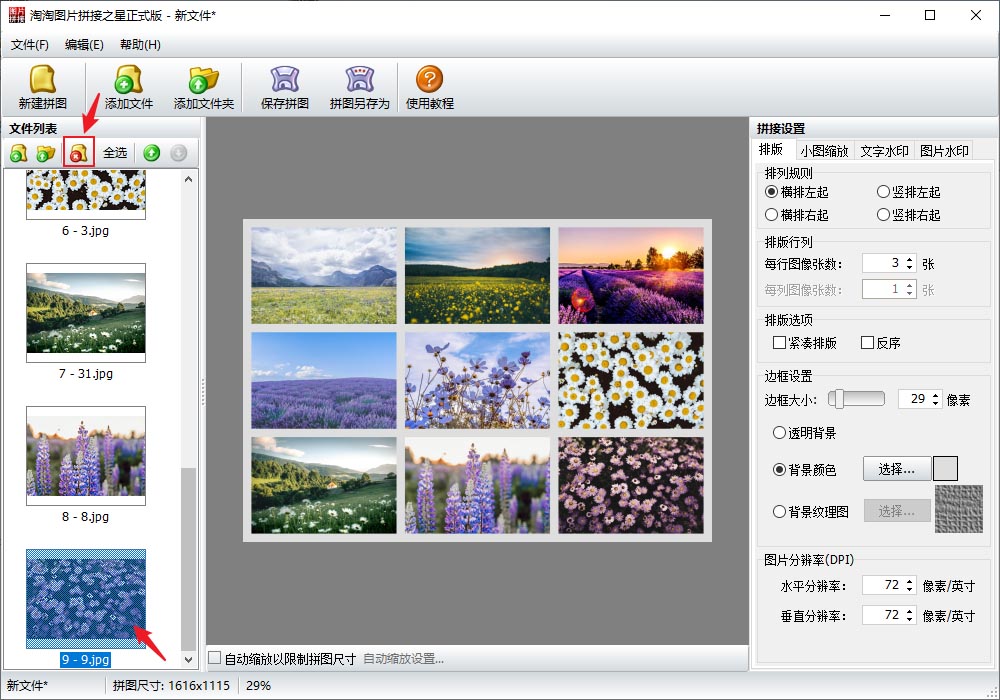This screenshot has width=1000, height=700.
Task: Click the 水平分辨率 value field
Action: coord(883,585)
